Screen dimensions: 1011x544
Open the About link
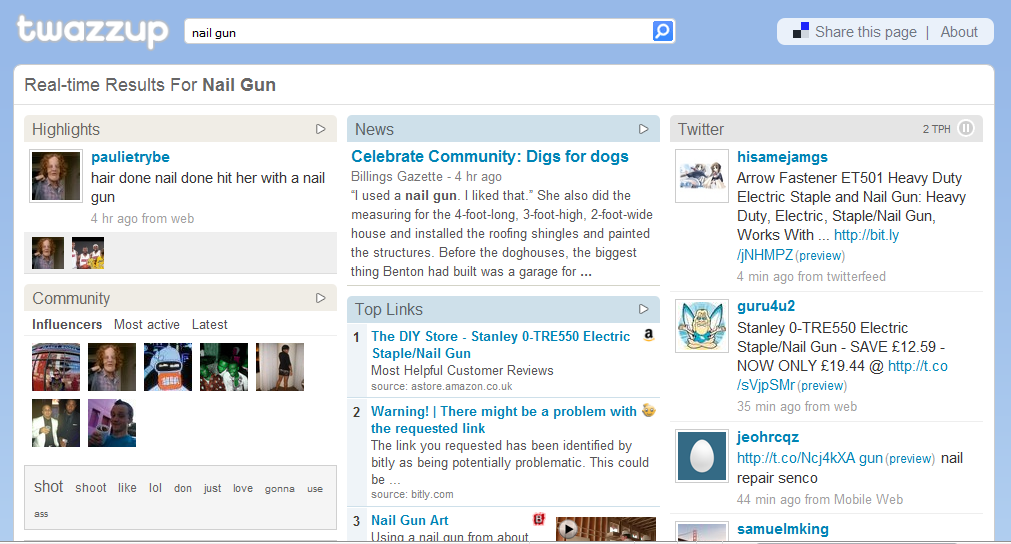pos(958,32)
